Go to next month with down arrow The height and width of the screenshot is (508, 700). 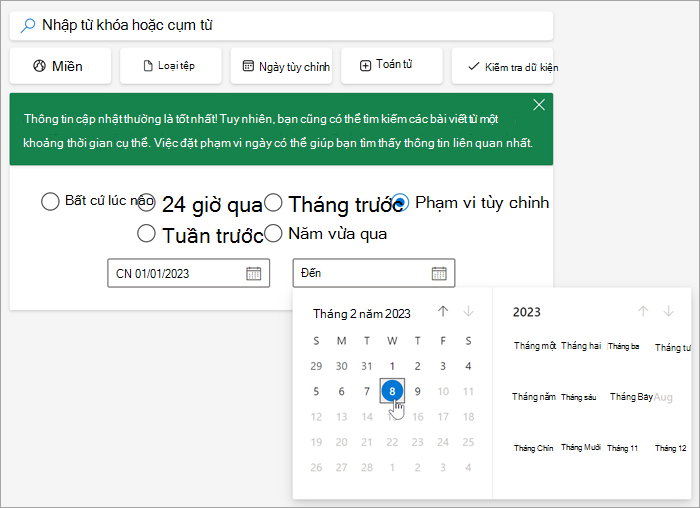click(468, 311)
